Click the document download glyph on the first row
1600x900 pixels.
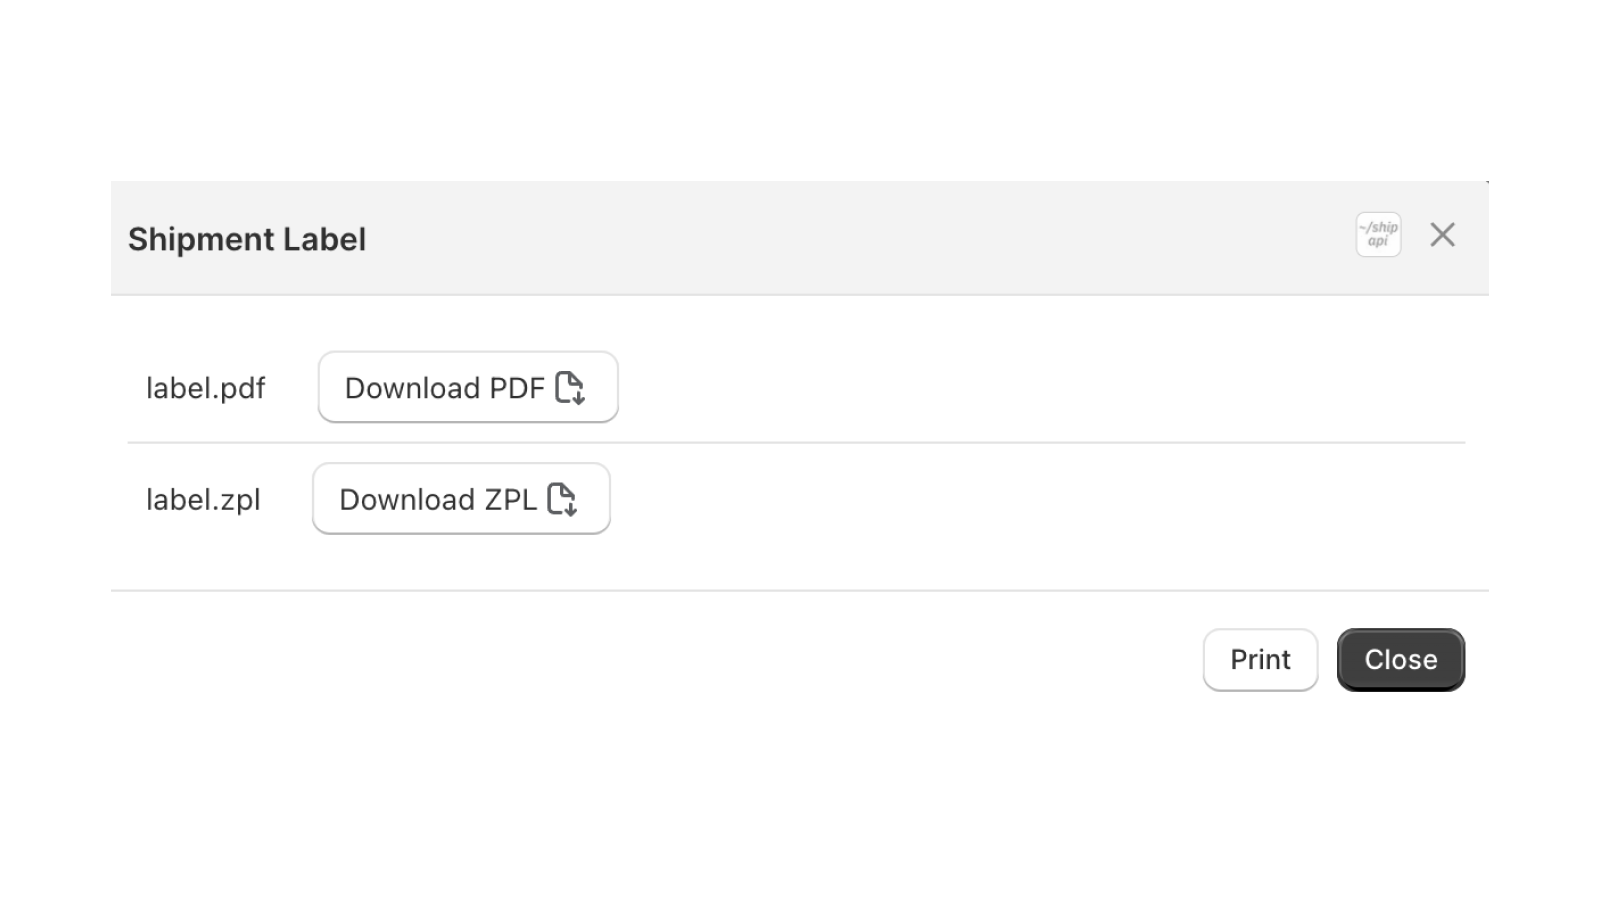point(570,388)
